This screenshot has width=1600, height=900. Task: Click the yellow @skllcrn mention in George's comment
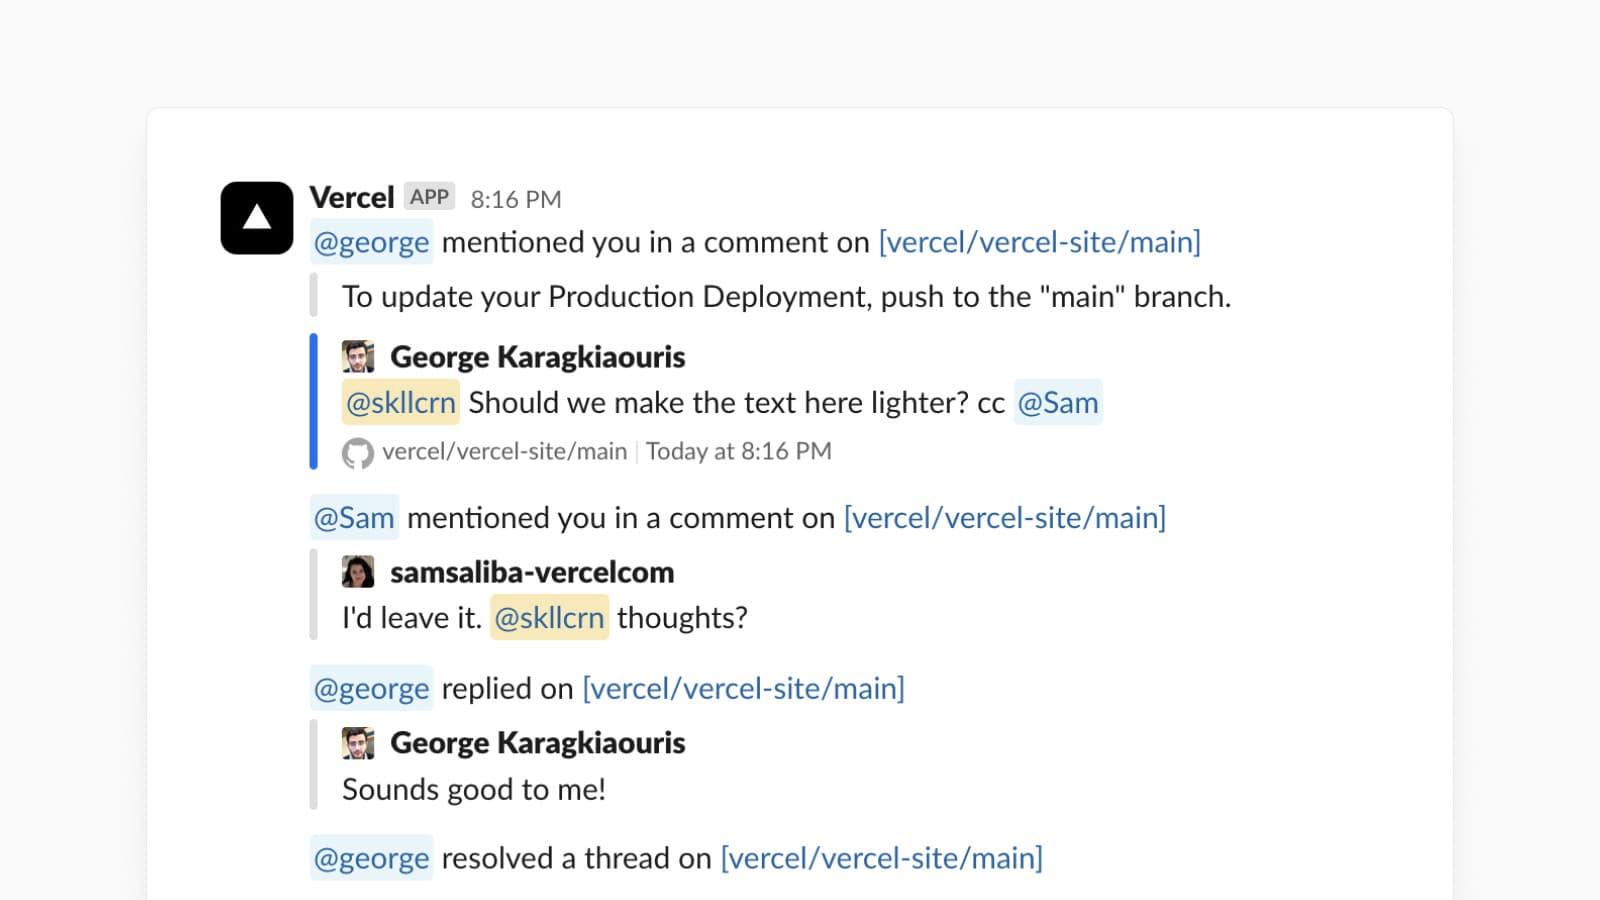[x=401, y=403]
